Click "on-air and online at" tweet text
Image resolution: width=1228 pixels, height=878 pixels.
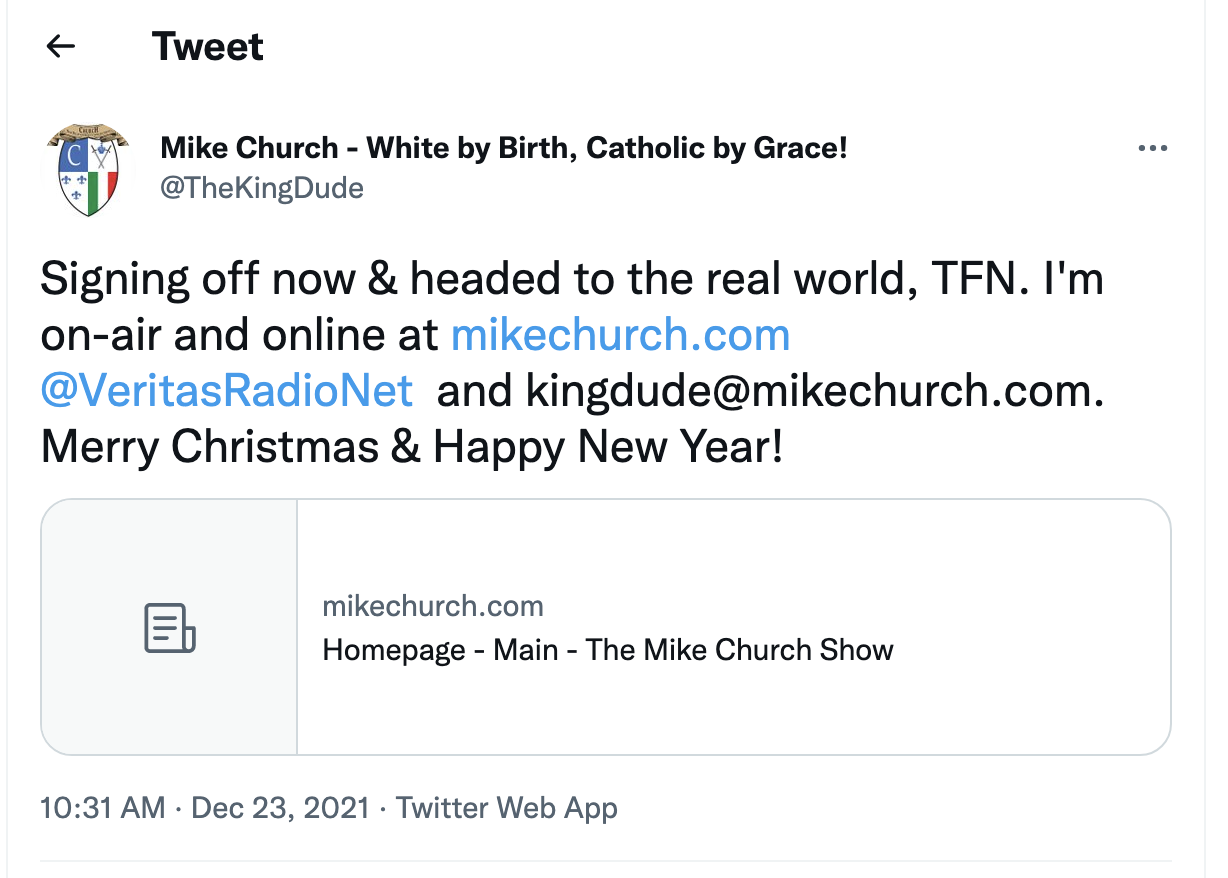240,335
